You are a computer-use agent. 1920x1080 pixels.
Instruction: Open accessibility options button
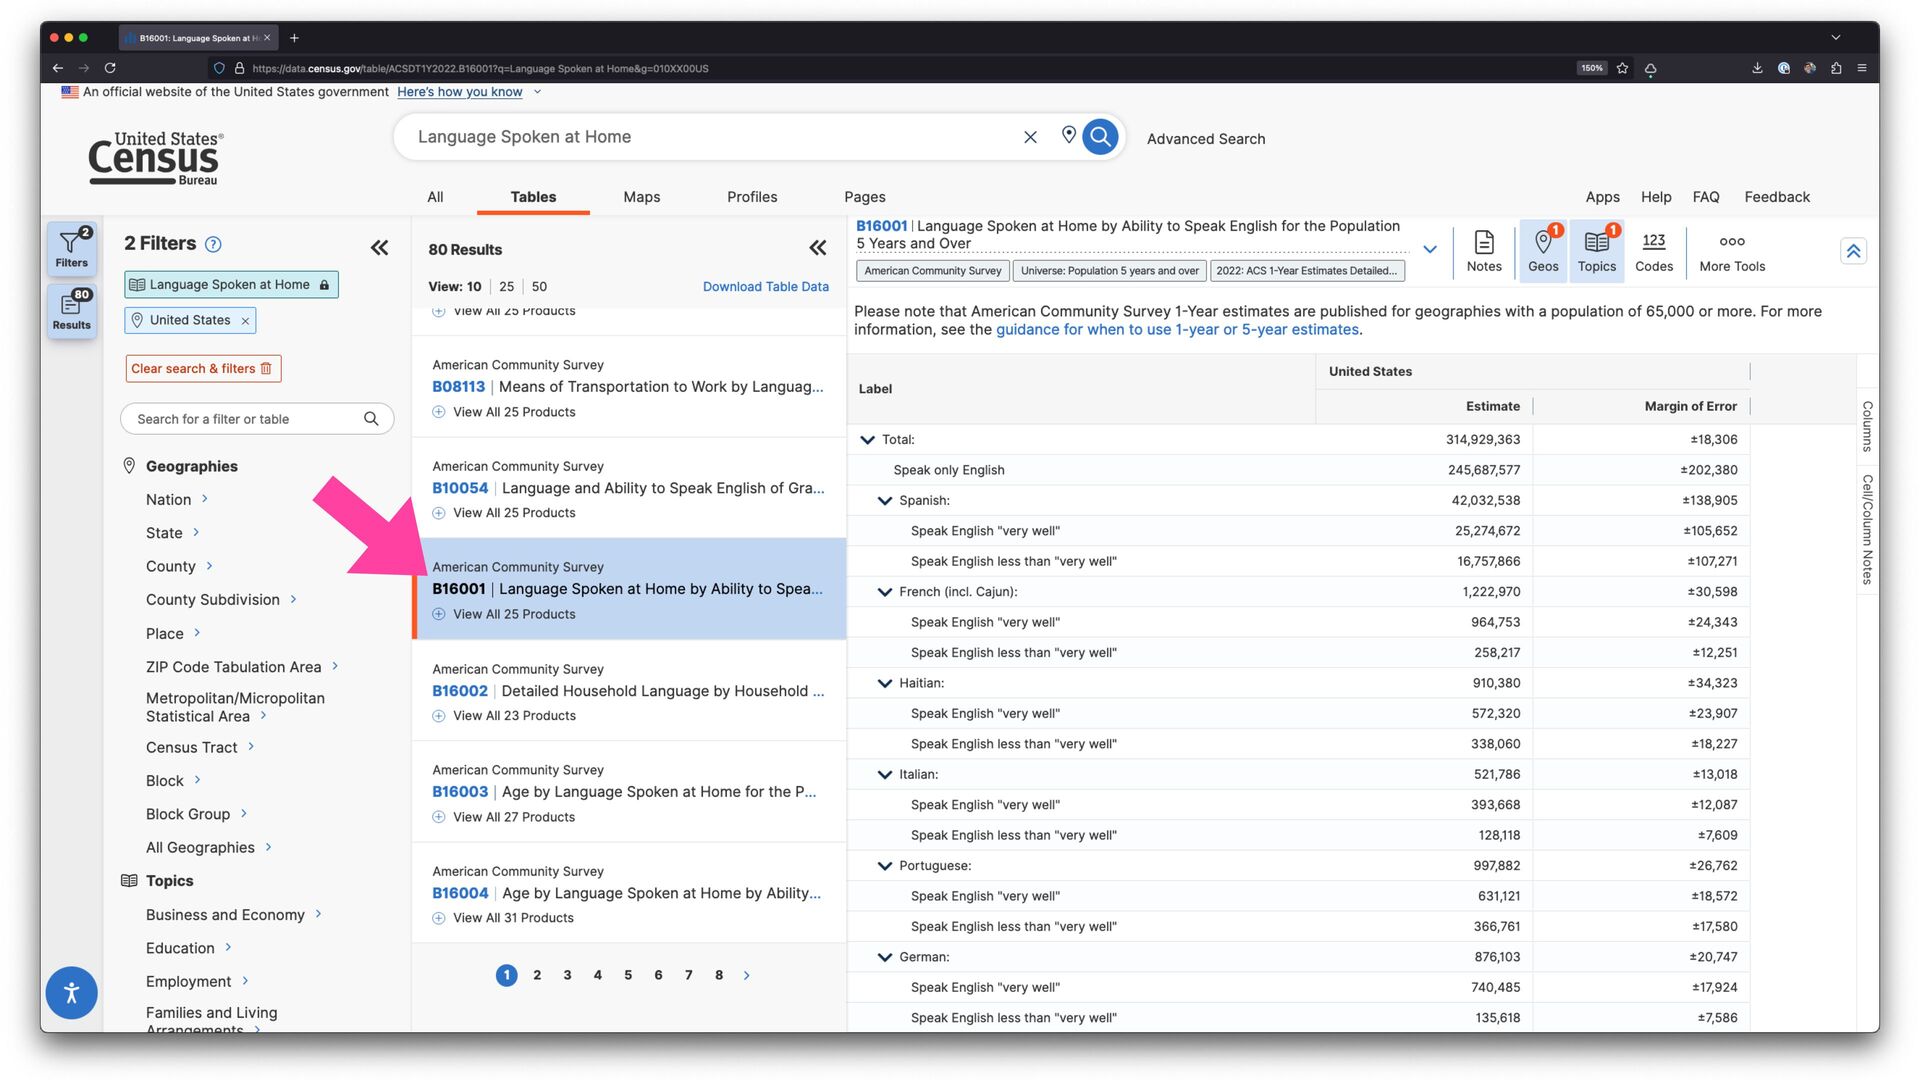coord(71,993)
